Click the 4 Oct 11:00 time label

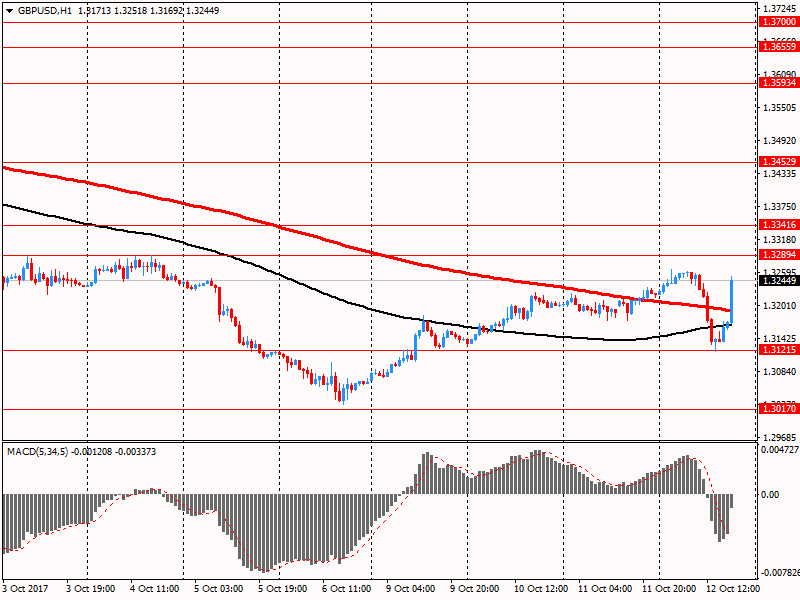(x=154, y=589)
